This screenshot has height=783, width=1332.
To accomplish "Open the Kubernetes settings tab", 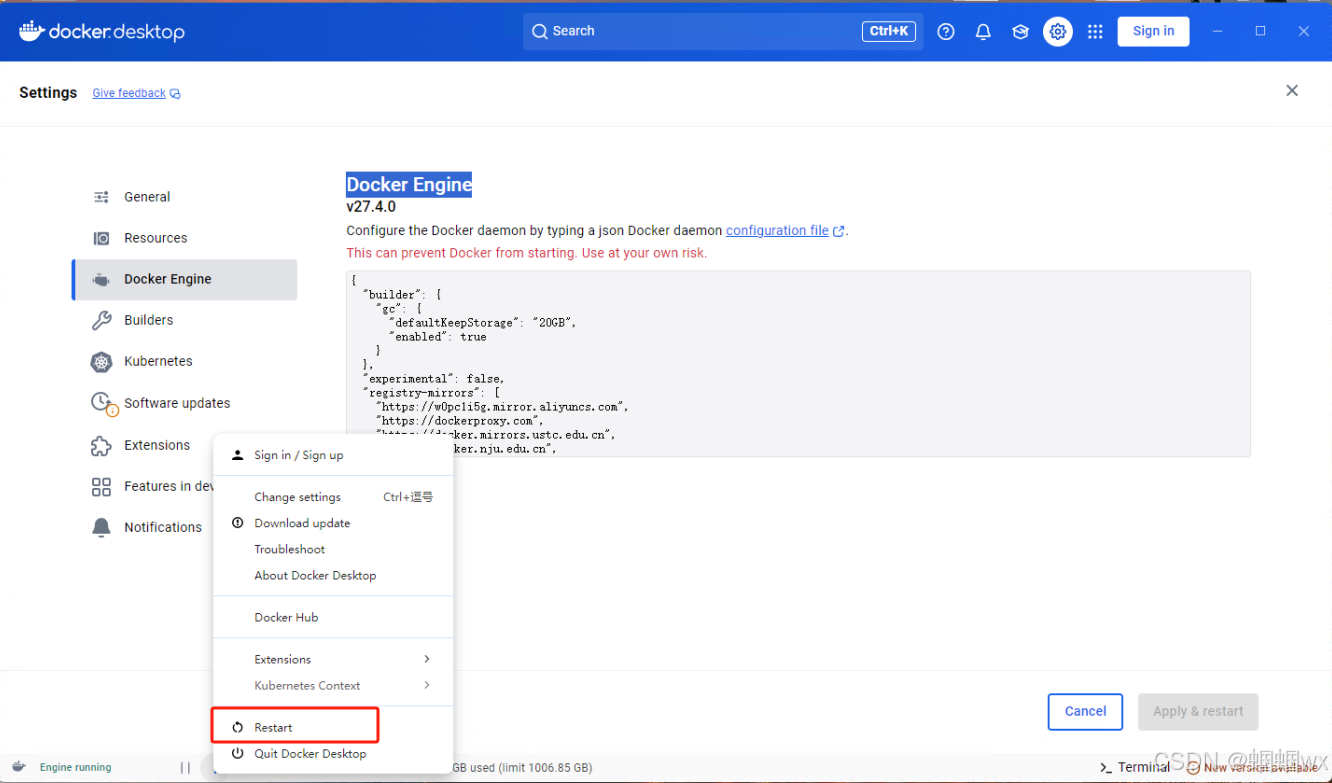I will point(184,362).
